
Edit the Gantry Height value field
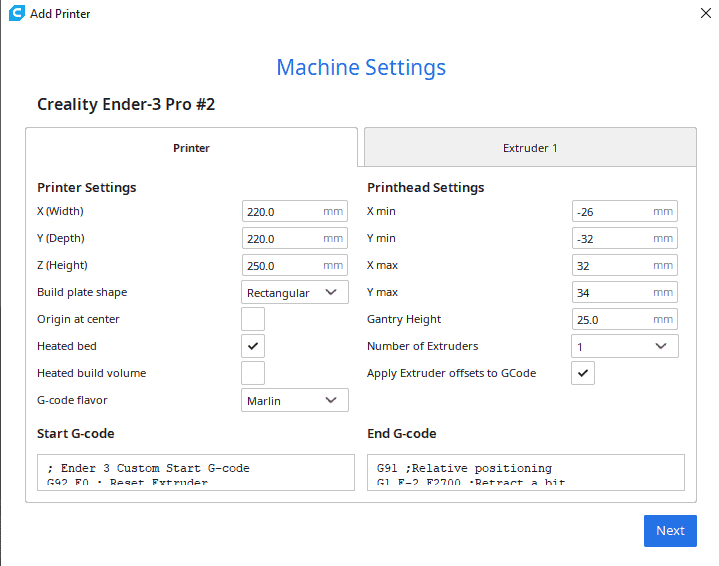tap(625, 320)
